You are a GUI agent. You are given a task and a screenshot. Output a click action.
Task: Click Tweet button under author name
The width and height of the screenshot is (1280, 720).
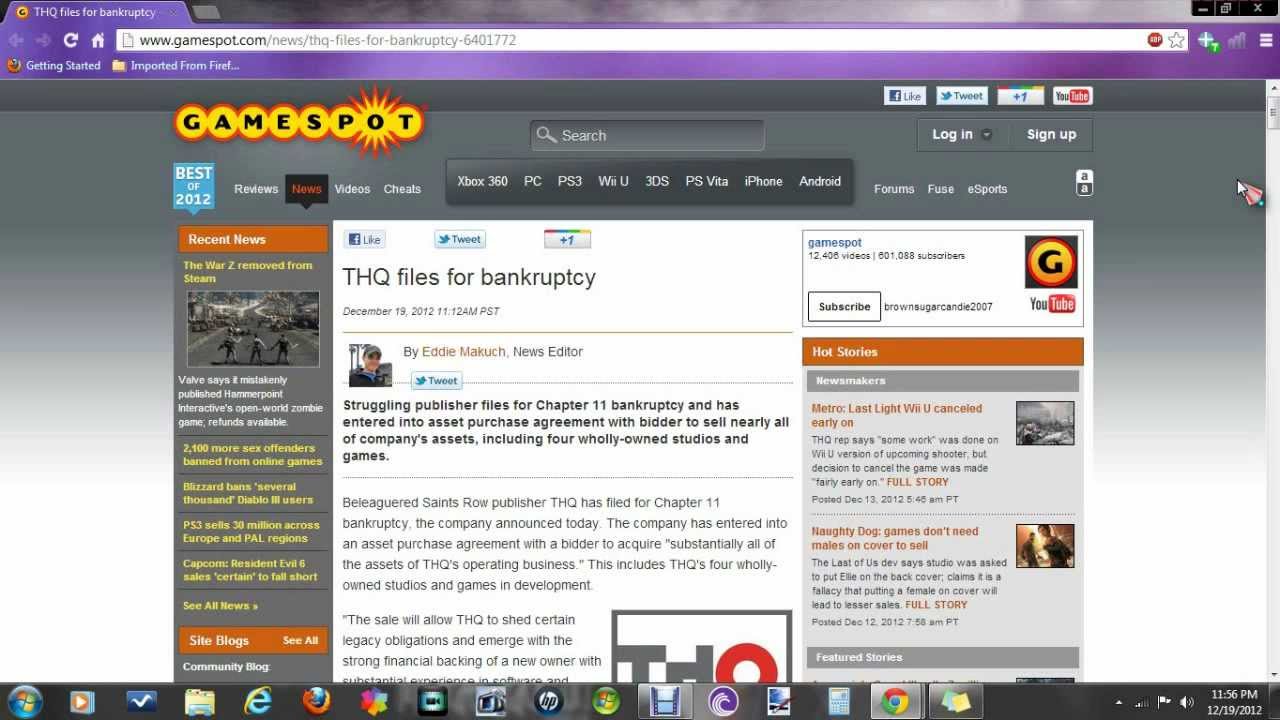[436, 381]
